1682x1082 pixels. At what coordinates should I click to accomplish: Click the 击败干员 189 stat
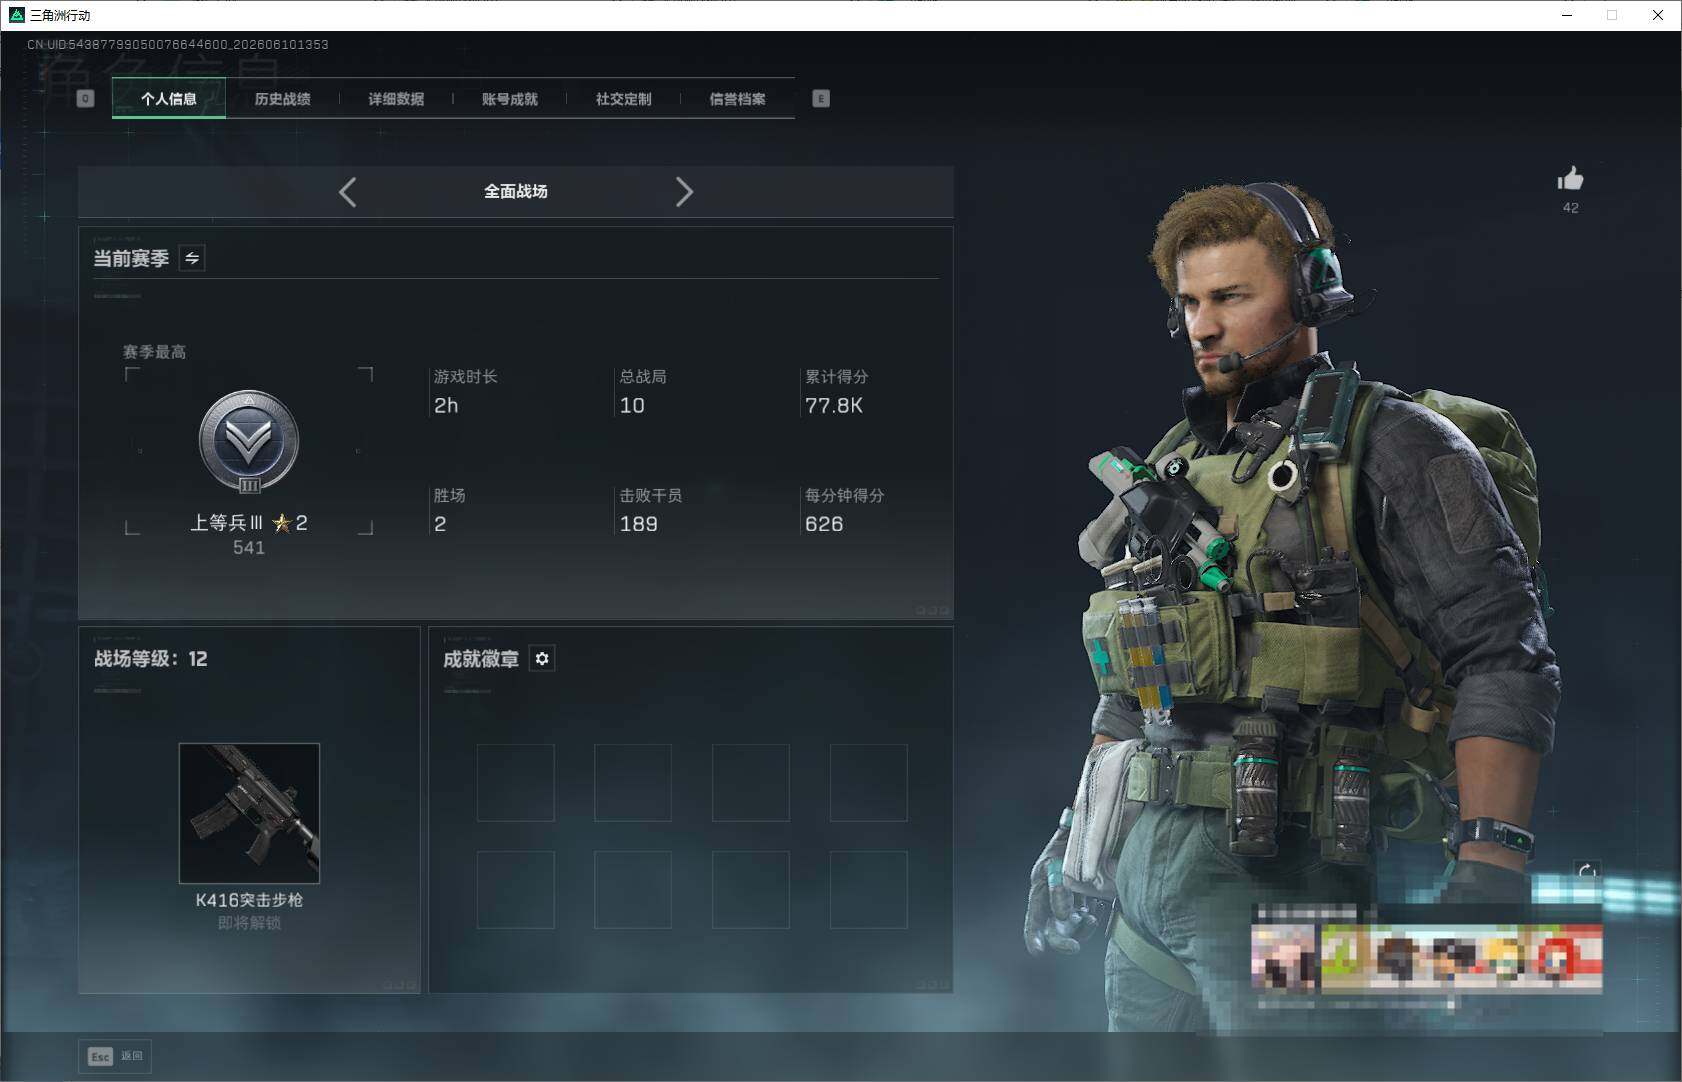(x=651, y=510)
